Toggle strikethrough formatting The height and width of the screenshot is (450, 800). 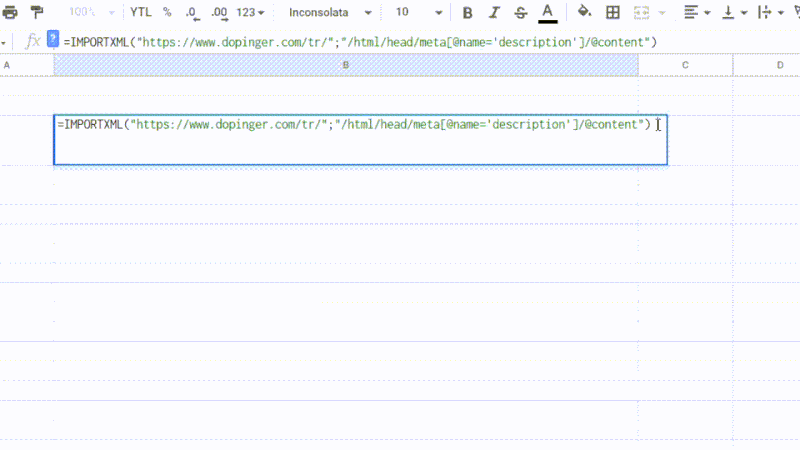tap(520, 13)
